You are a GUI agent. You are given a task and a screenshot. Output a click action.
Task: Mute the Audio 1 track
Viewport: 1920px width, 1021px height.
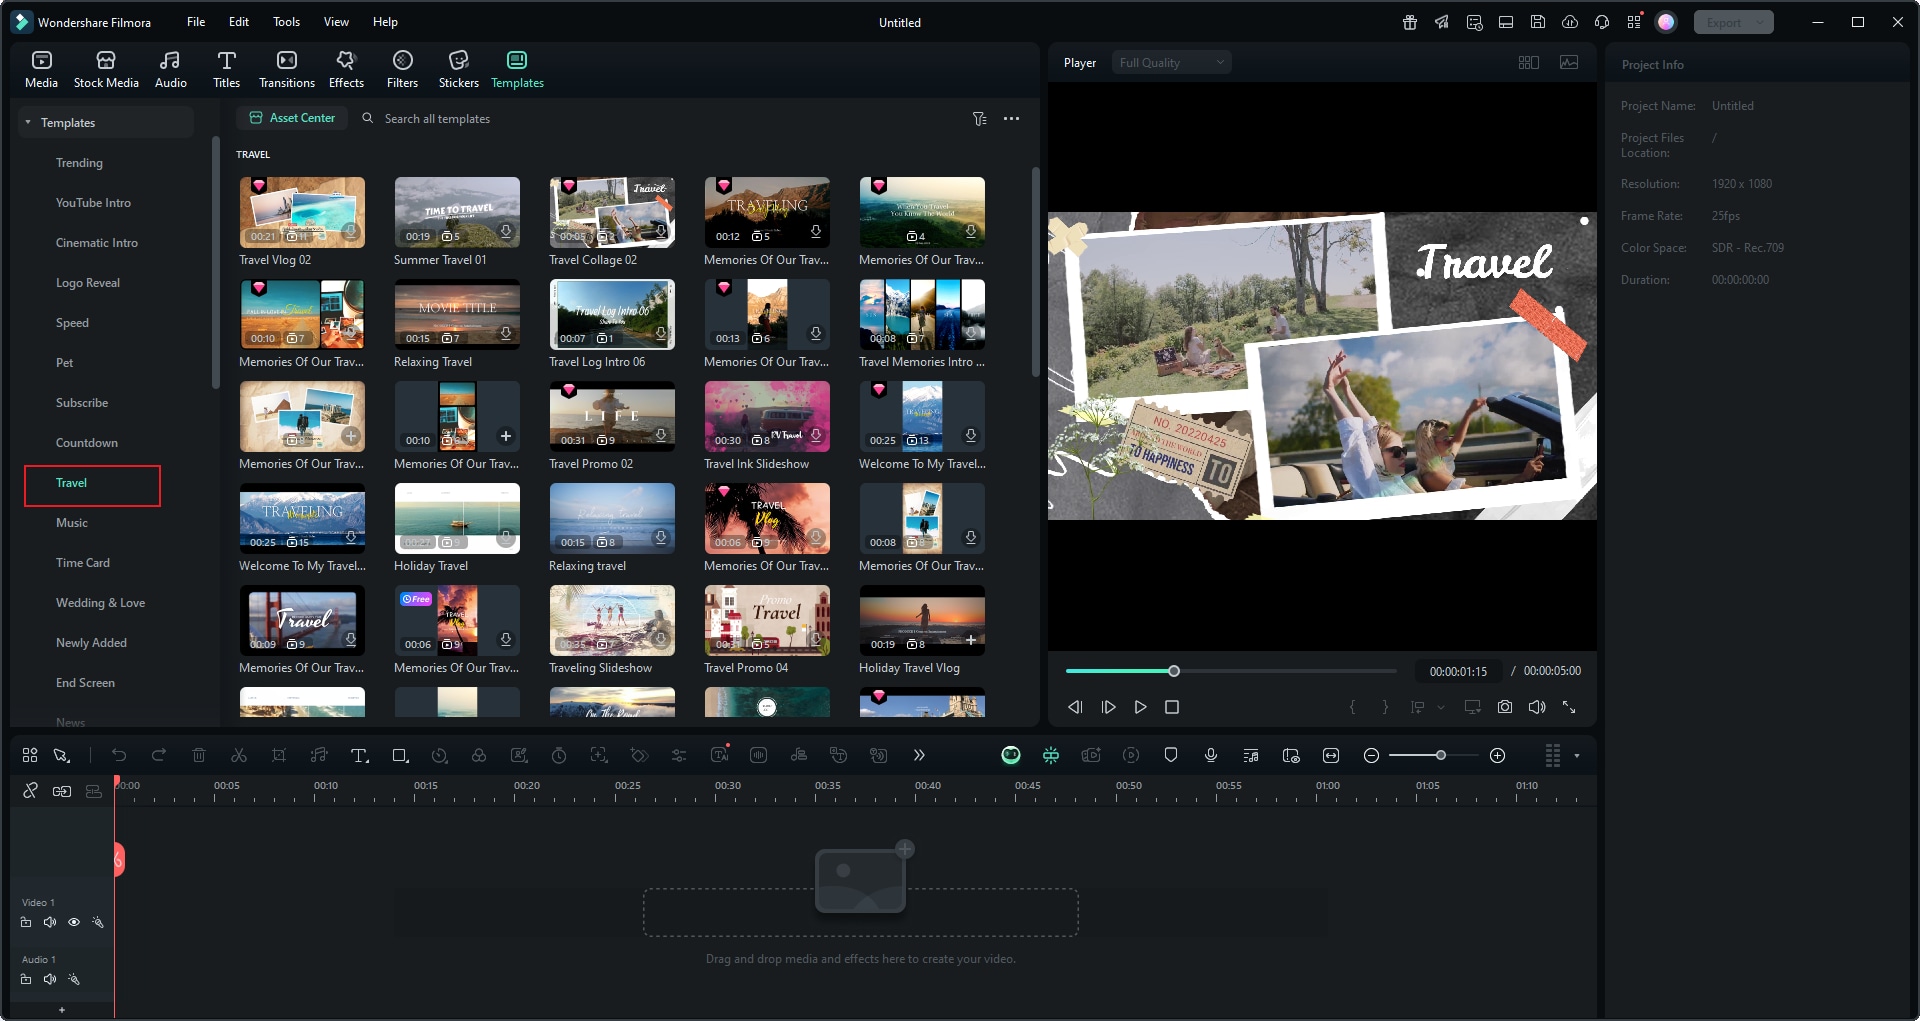coord(50,980)
